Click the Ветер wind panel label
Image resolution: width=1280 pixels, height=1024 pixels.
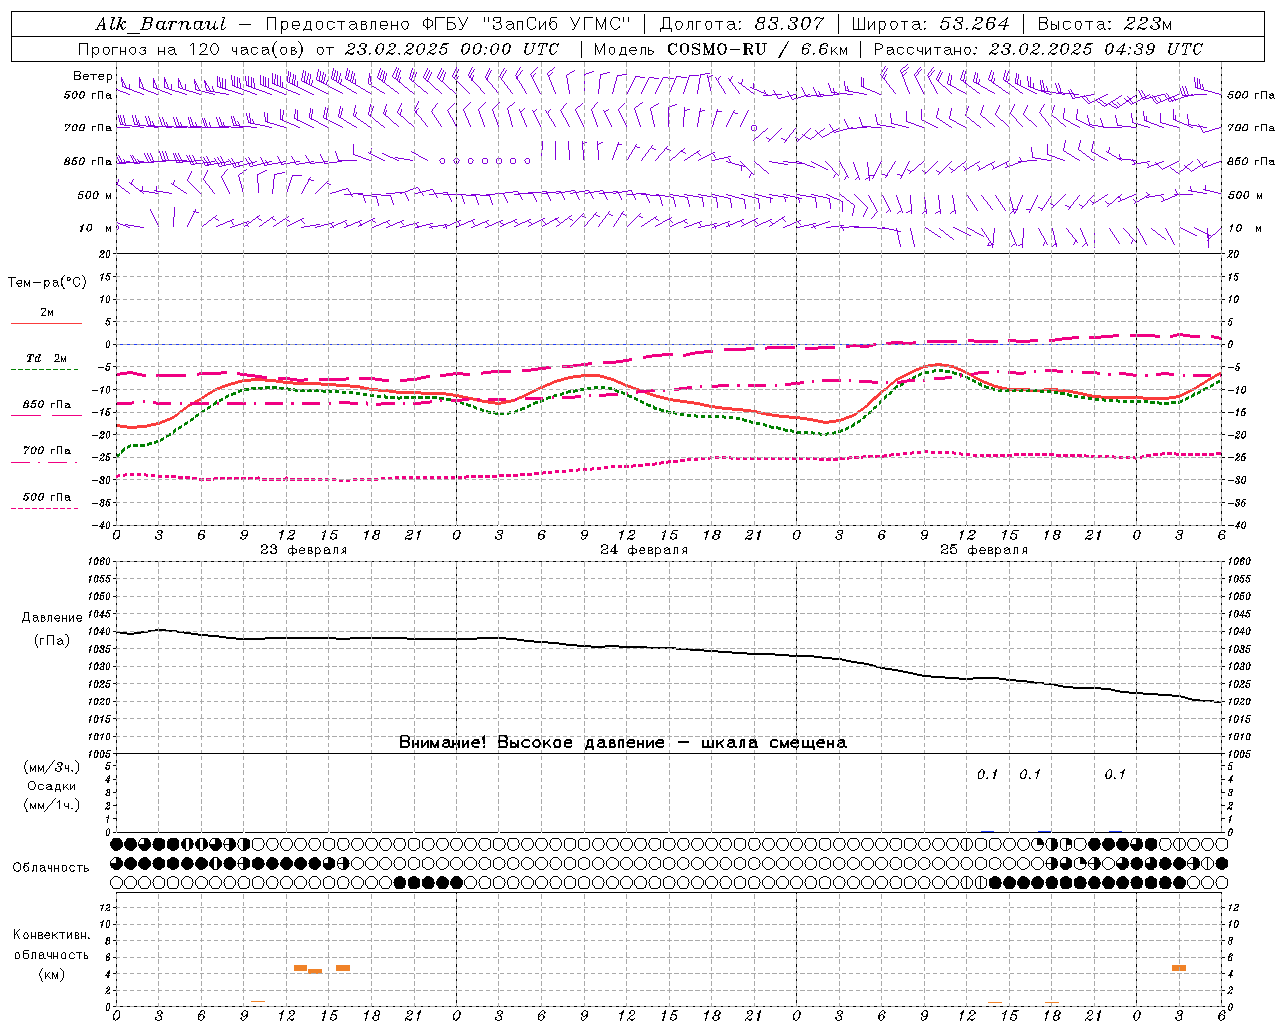click(x=92, y=76)
